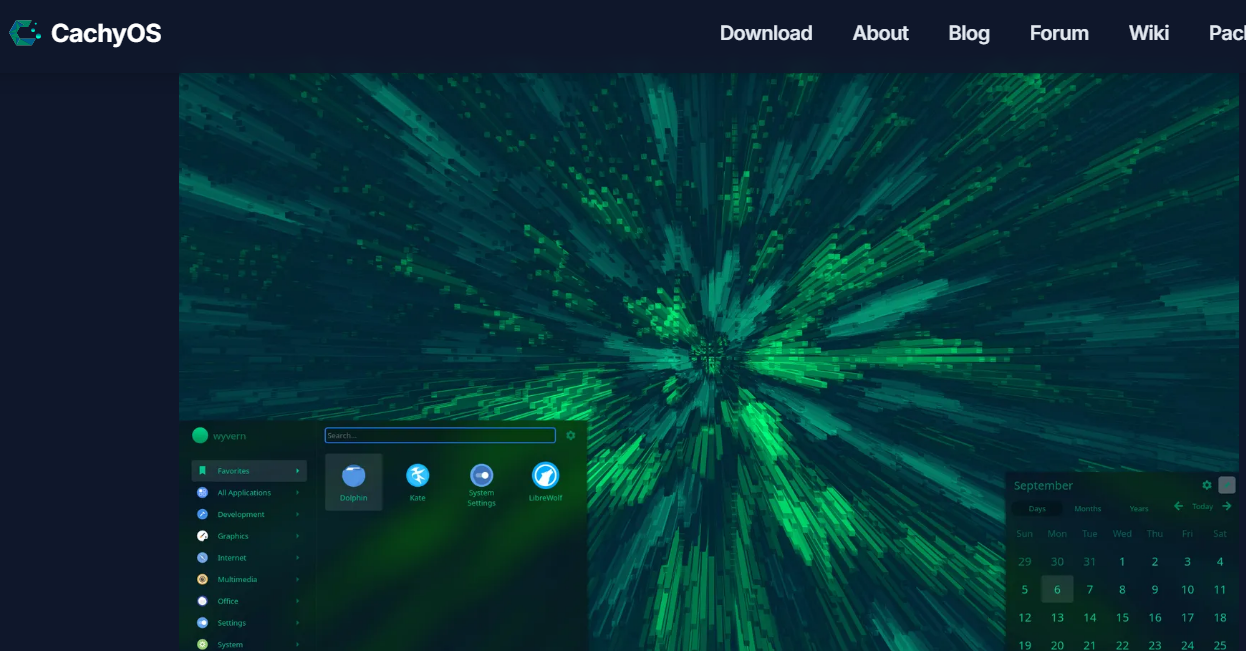Expand the Settings submenu arrow

[297, 622]
